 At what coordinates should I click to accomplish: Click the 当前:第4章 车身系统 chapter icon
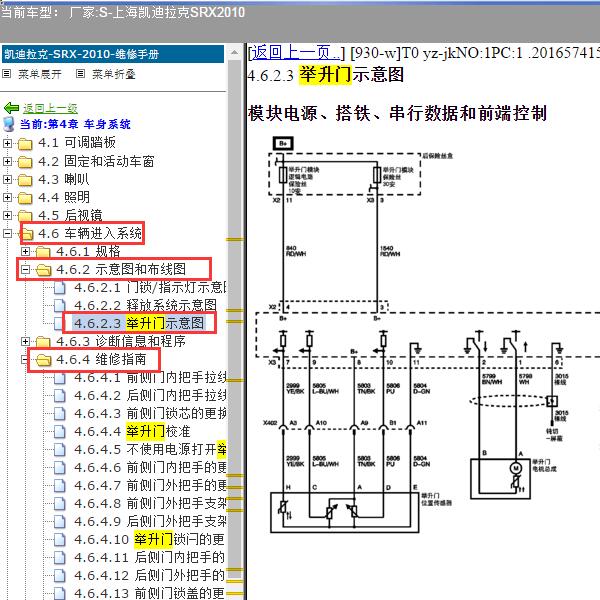(x=9, y=124)
